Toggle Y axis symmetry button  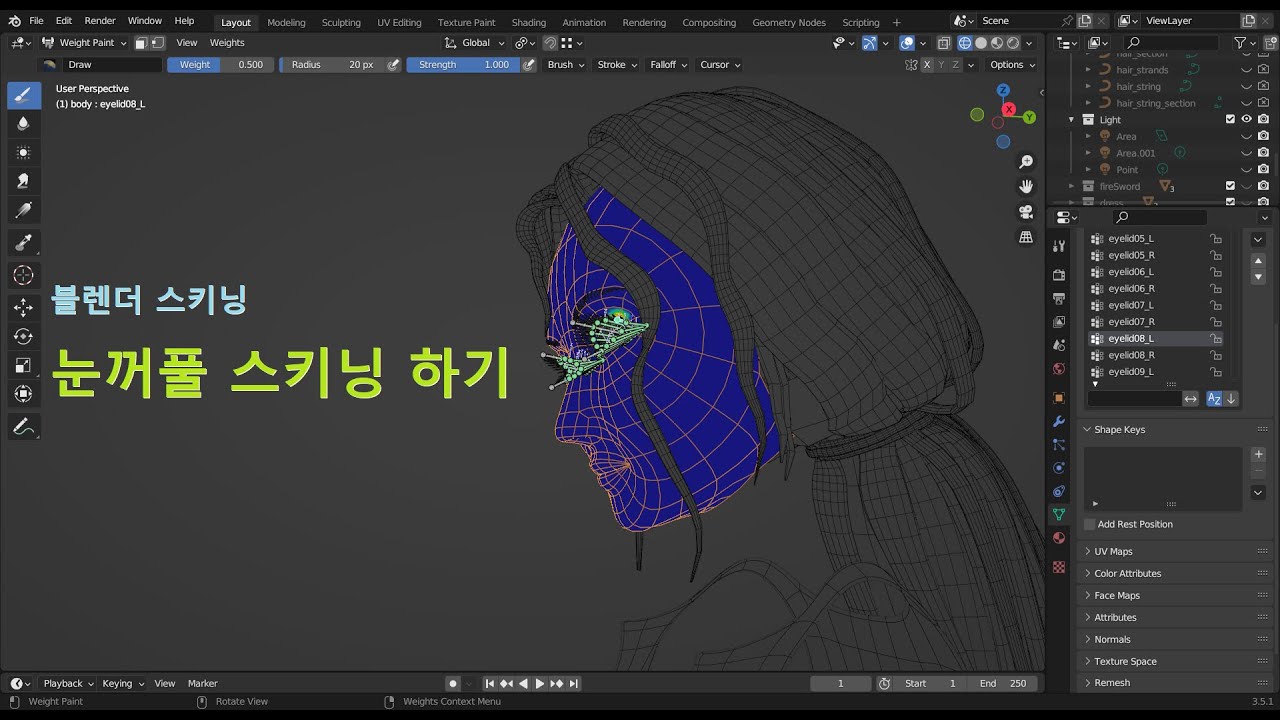tap(941, 65)
